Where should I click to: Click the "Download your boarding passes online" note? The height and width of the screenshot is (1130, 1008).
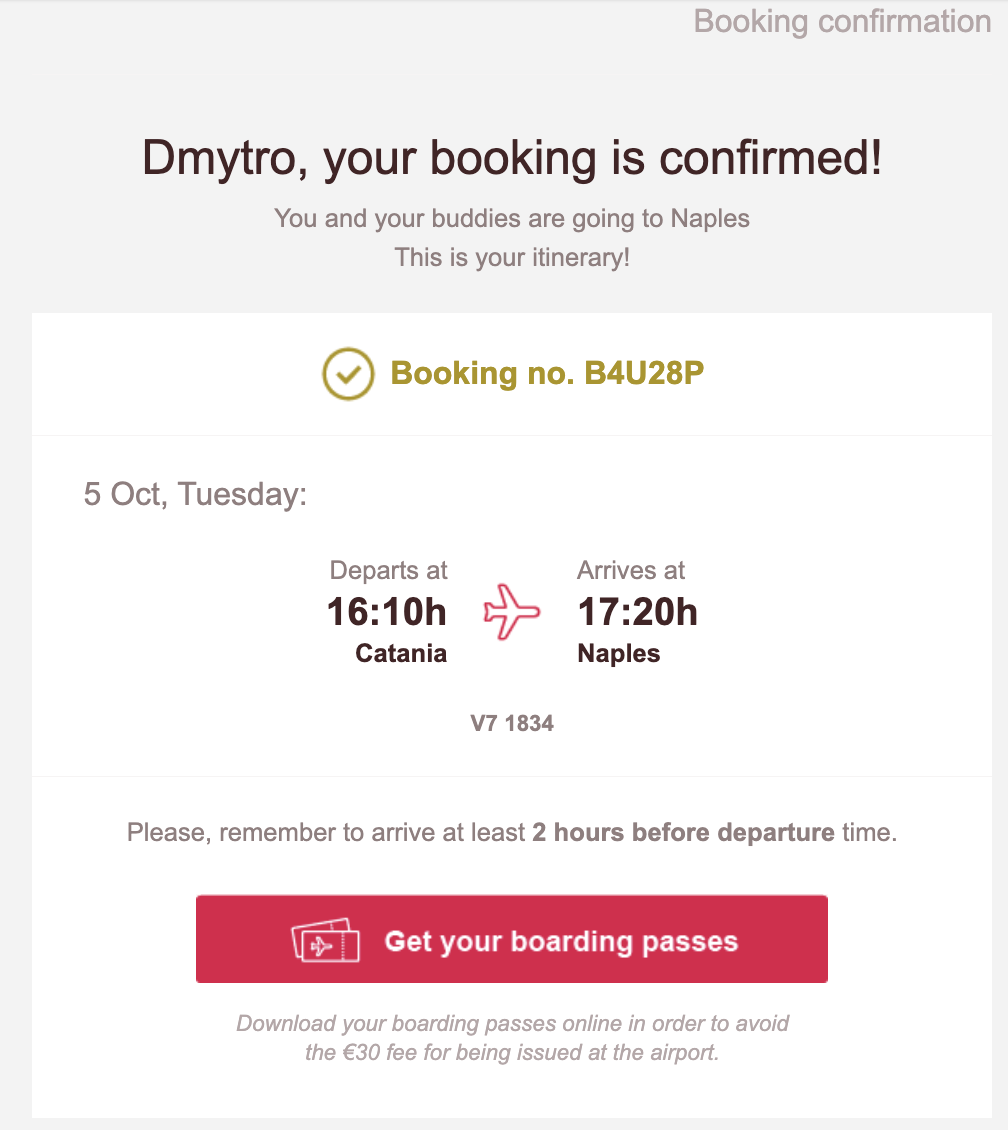(x=512, y=1023)
